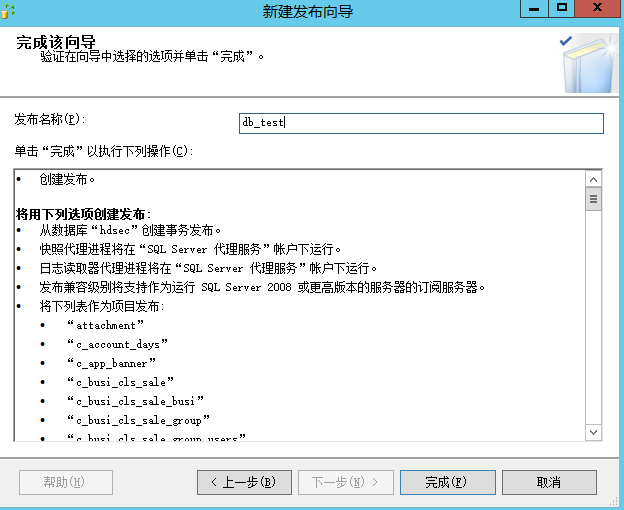
Task: Click the 快照代理进程 SQL Server agent line
Action: point(190,249)
